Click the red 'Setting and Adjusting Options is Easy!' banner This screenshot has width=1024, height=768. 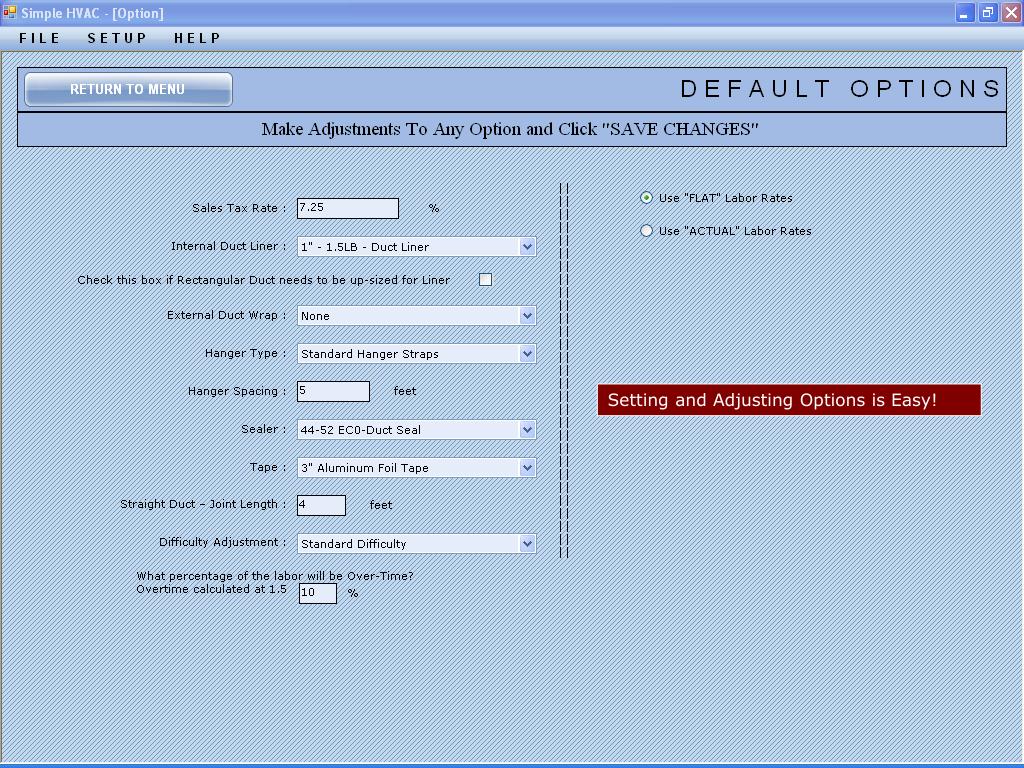789,400
